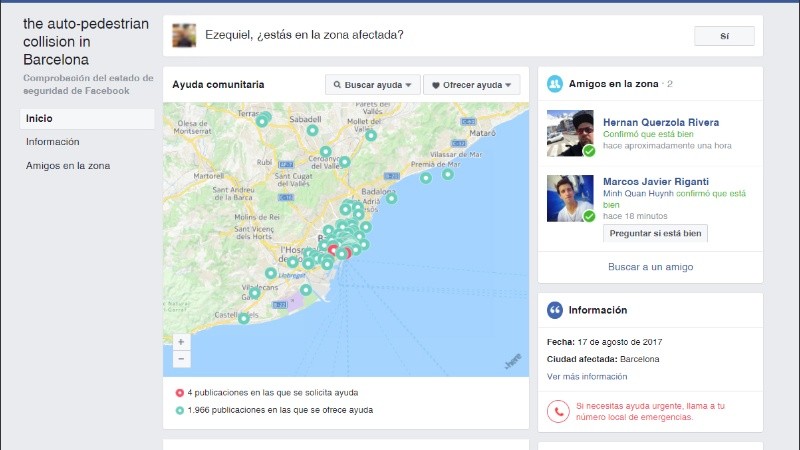
Task: Open the Buscar ayuda dropdown
Action: click(x=372, y=85)
